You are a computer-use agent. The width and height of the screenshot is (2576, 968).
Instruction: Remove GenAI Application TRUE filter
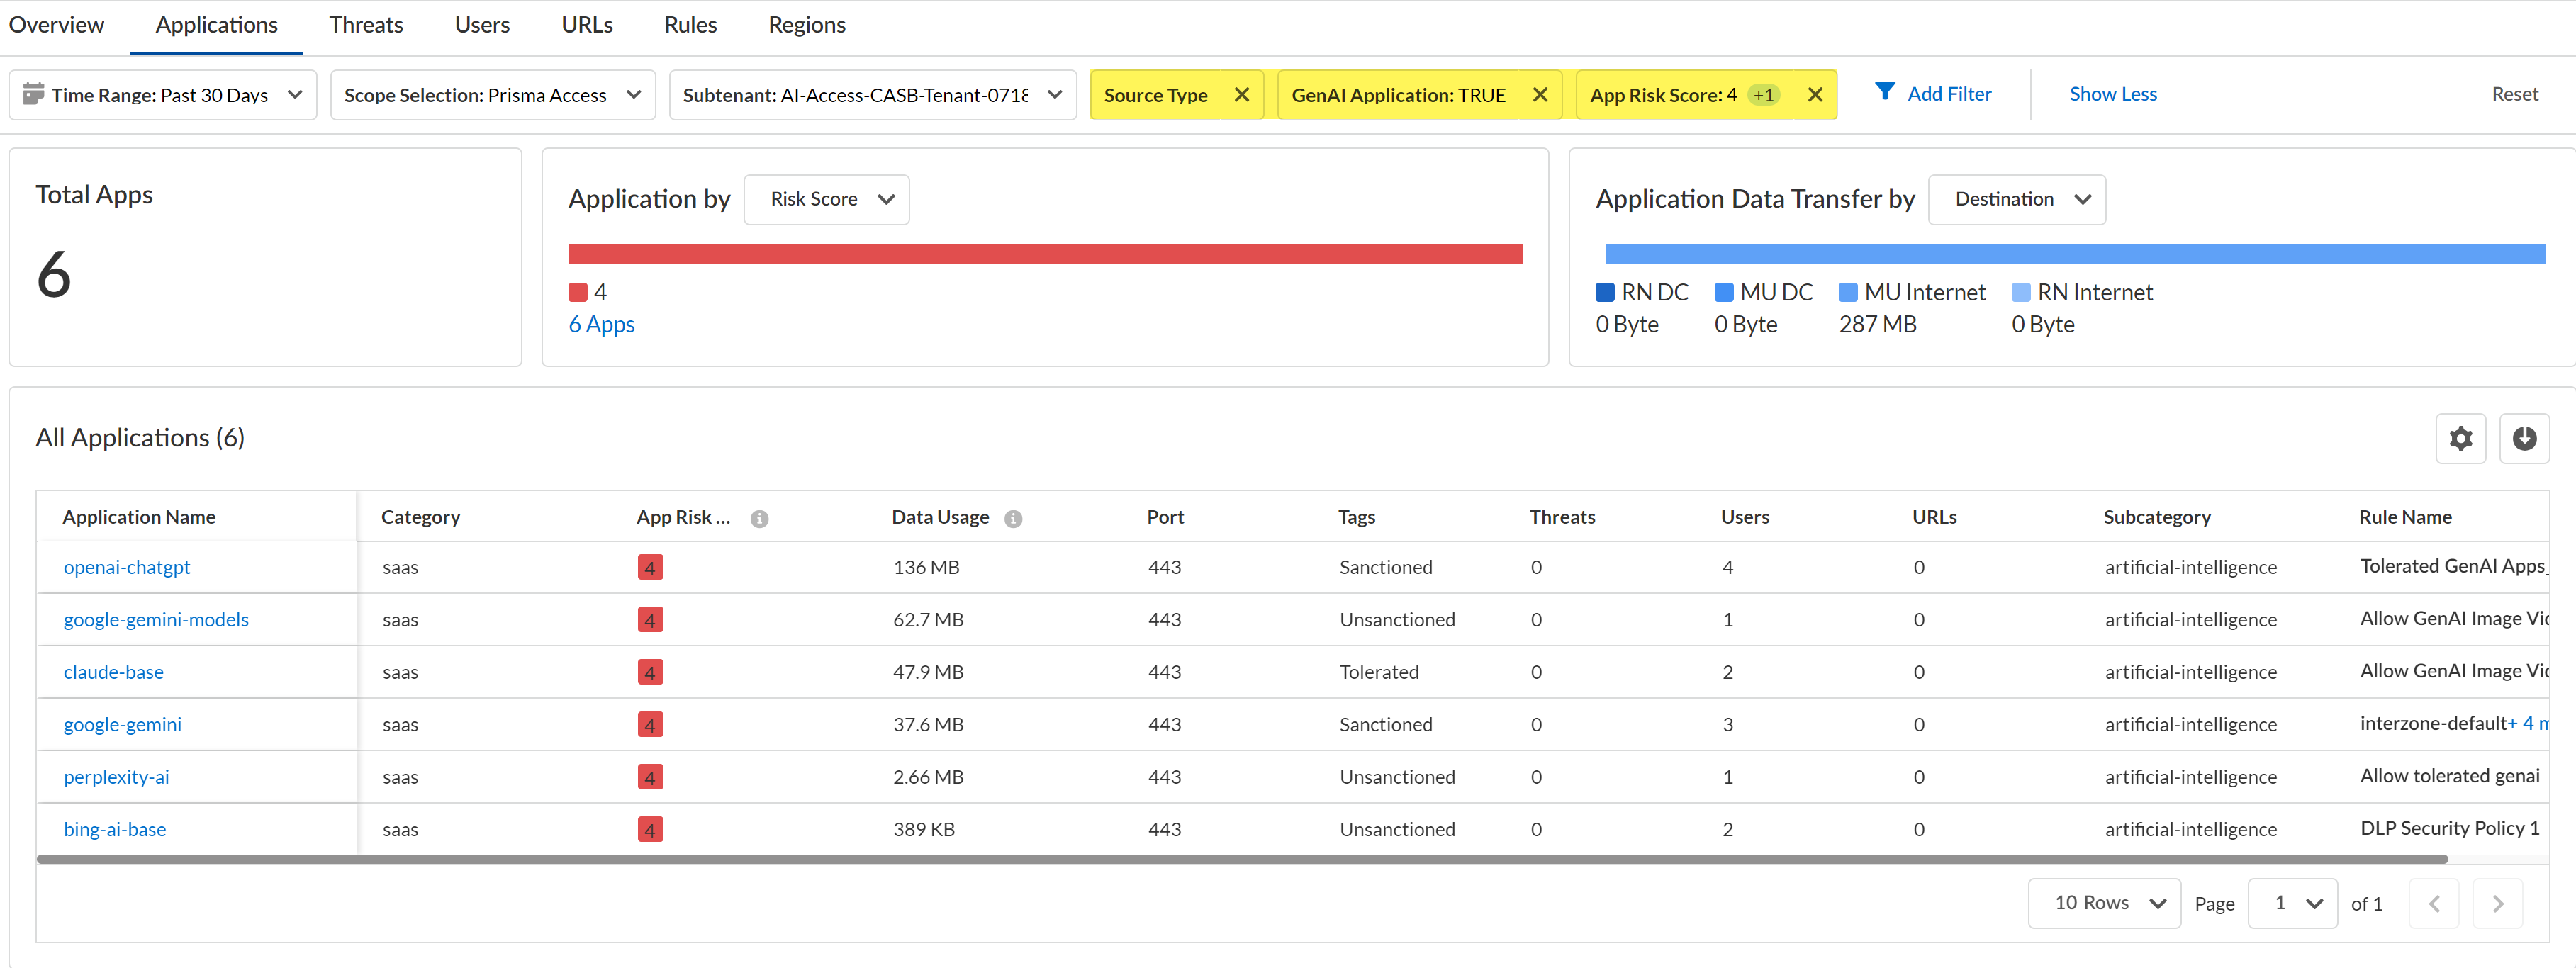pyautogui.click(x=1539, y=95)
